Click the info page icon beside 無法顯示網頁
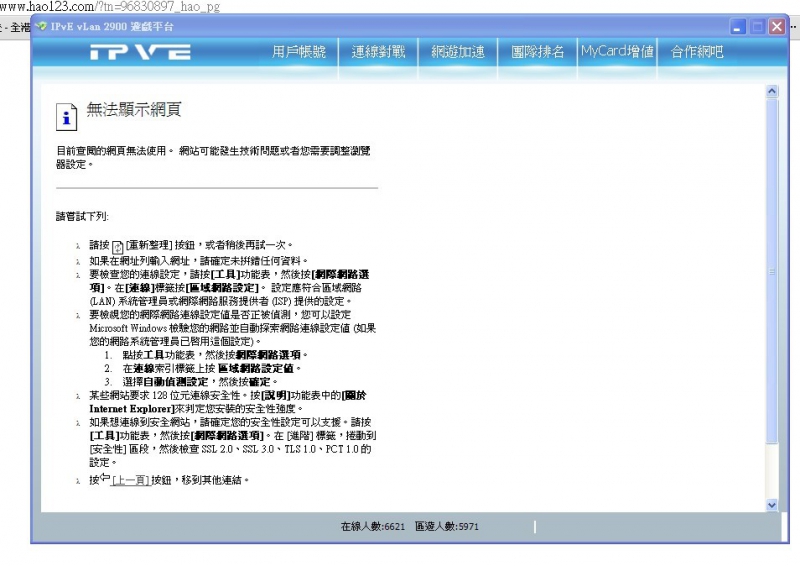 [x=66, y=117]
